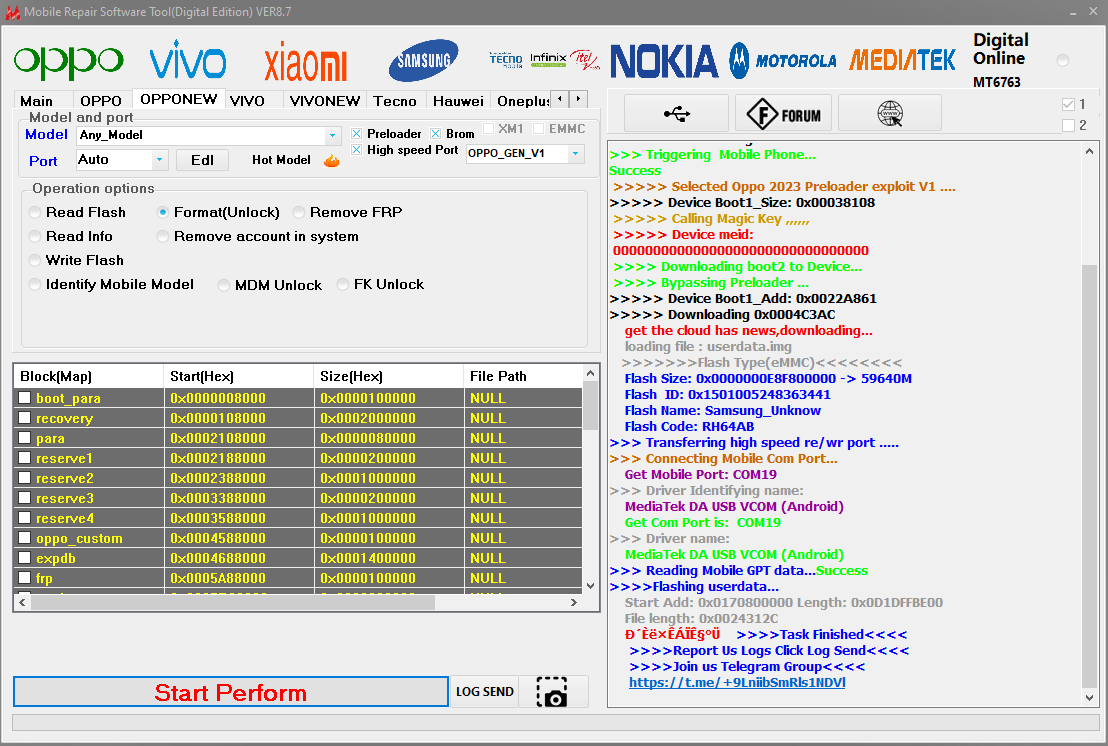The image size is (1108, 746).
Task: Click the log panel vertical scrollbar
Action: click(1089, 475)
